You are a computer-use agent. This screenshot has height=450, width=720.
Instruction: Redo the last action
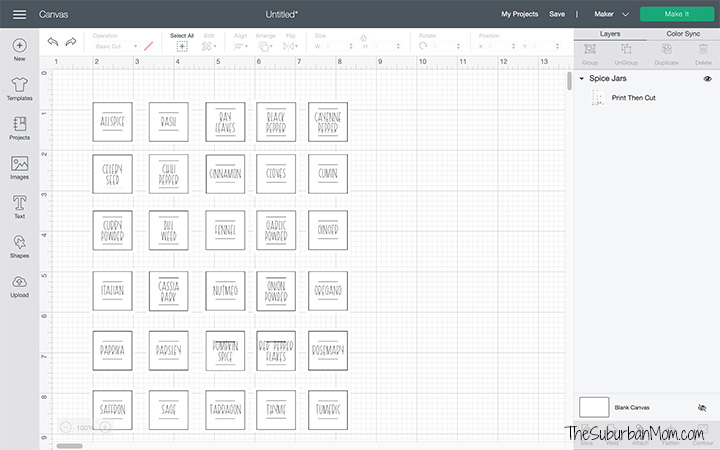click(71, 42)
